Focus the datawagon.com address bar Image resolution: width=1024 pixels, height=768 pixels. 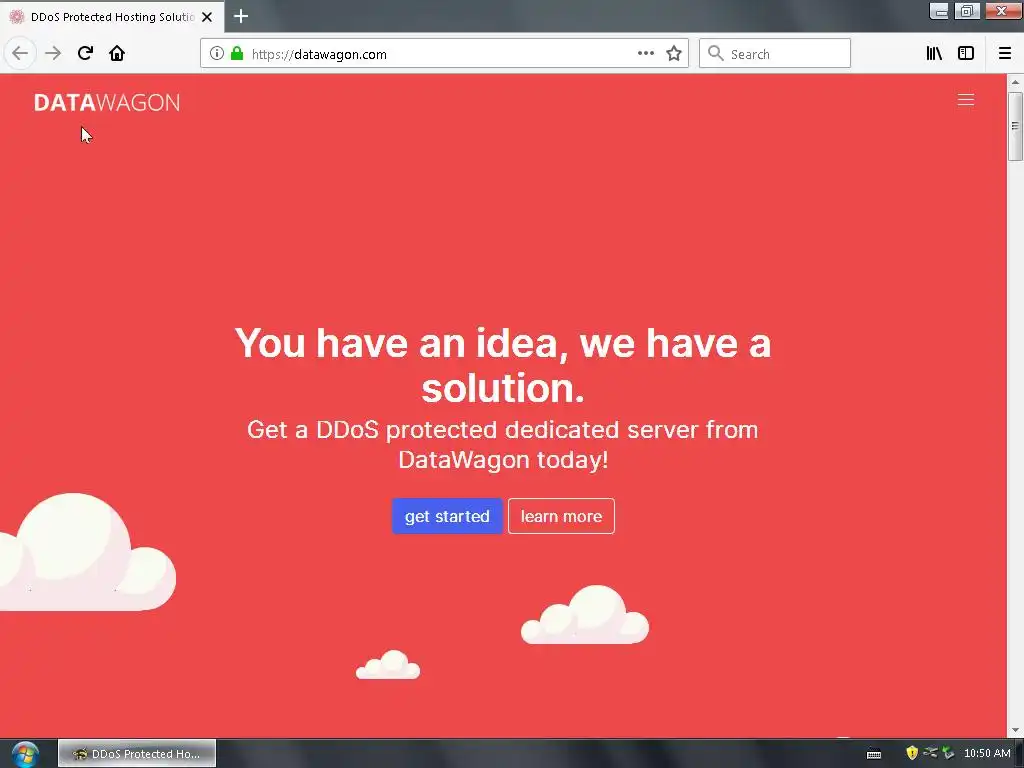click(x=444, y=54)
